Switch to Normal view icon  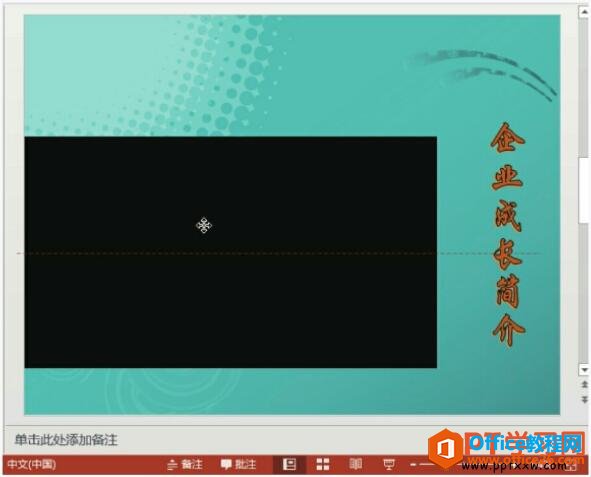[289, 465]
